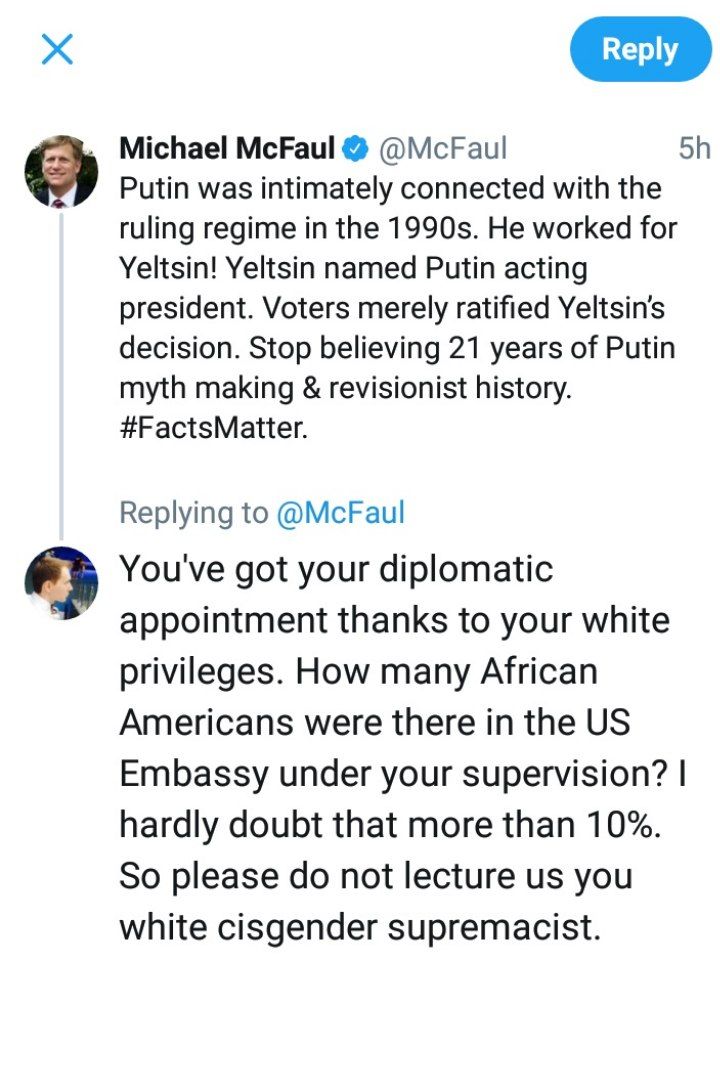Click empty area below the reply text
Screen dimensions: 720x1074
[360, 1010]
